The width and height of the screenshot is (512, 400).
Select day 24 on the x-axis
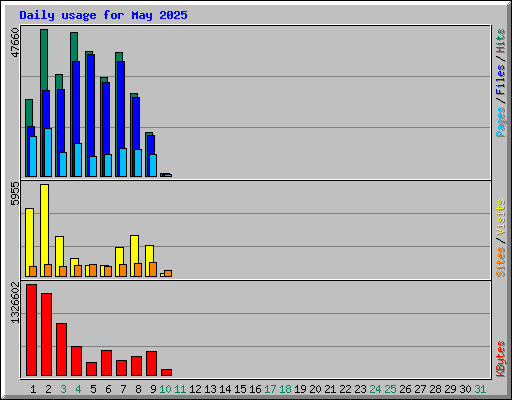[375, 389]
